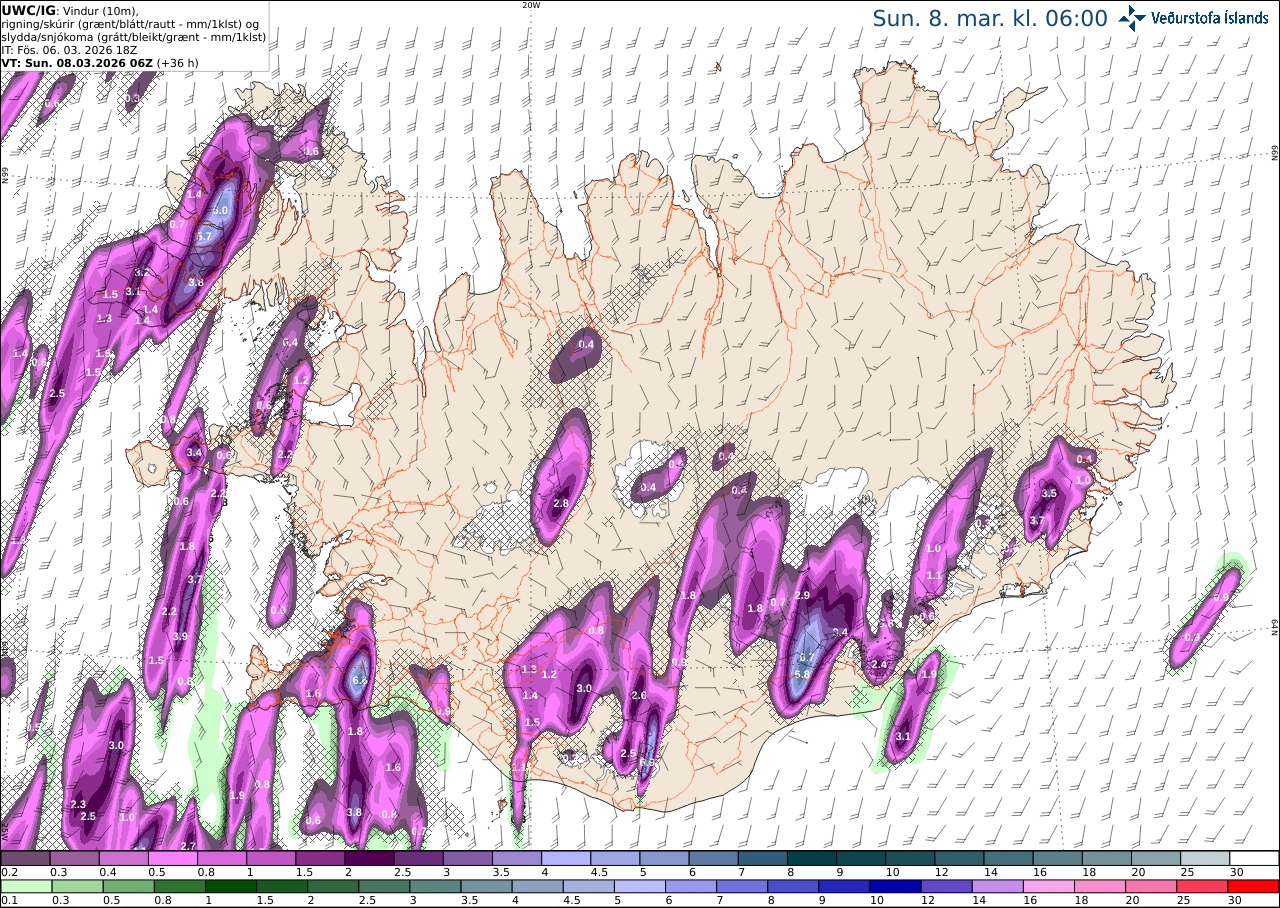
Task: Pick the white snow swatch labeled 30
Action: 1254,858
